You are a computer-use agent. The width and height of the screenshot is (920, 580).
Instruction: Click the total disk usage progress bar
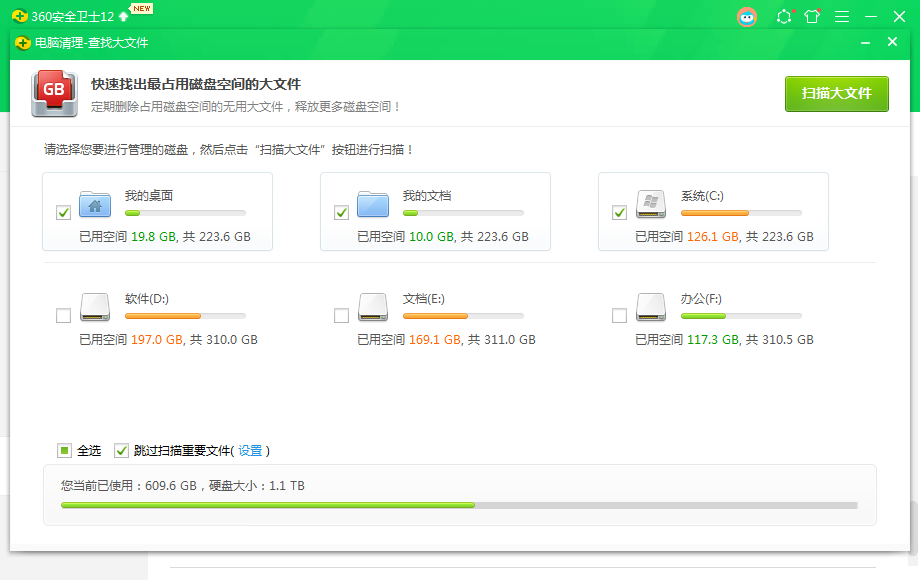tap(459, 505)
